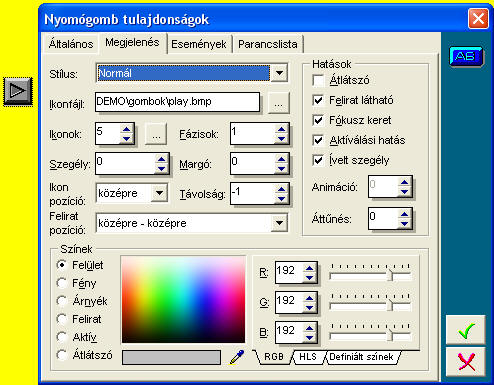Increase the Ikonok spinner value
The width and height of the screenshot is (494, 385).
(x=127, y=129)
